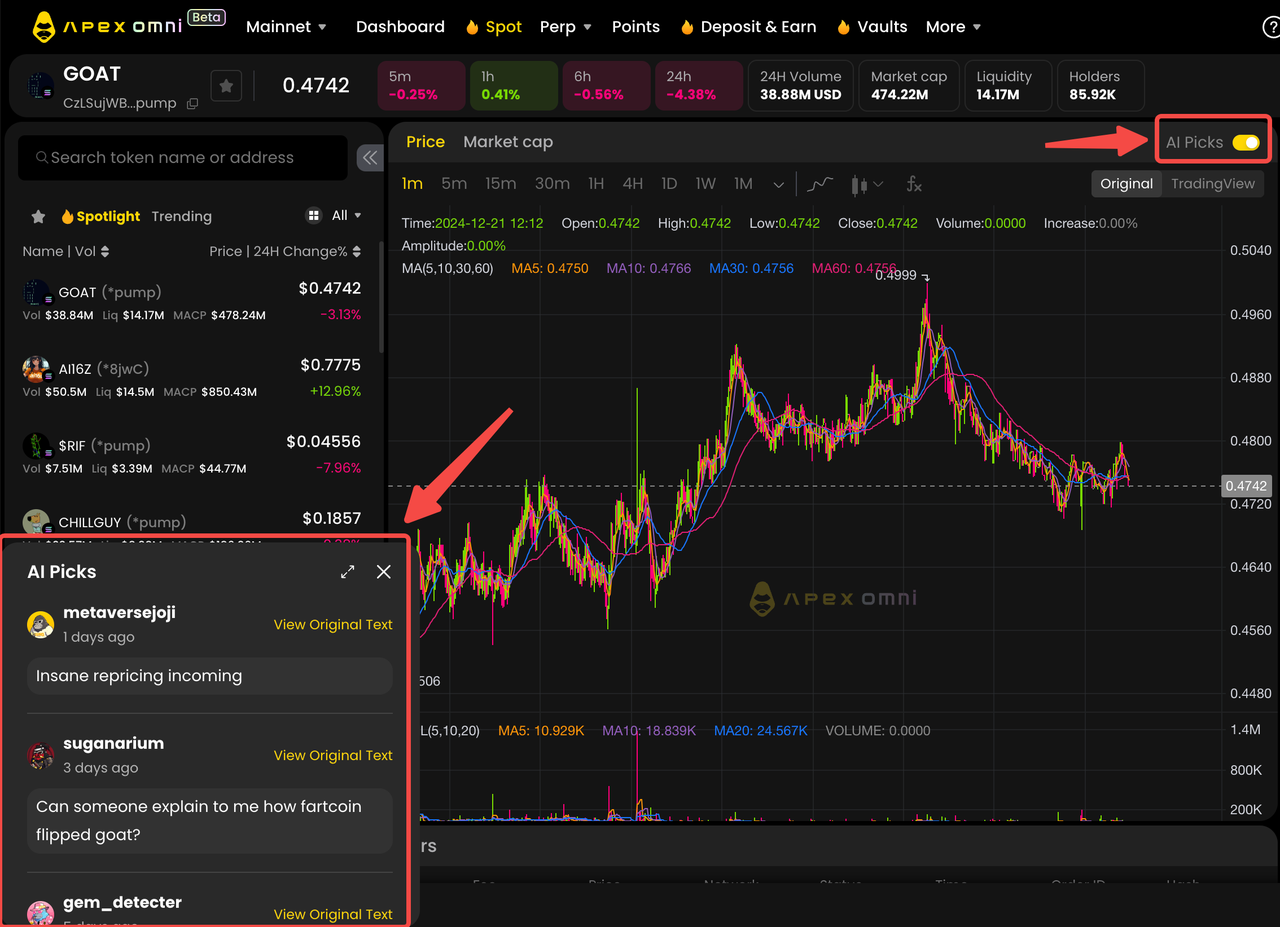Select the 1M monthly chart interval

pyautogui.click(x=743, y=184)
